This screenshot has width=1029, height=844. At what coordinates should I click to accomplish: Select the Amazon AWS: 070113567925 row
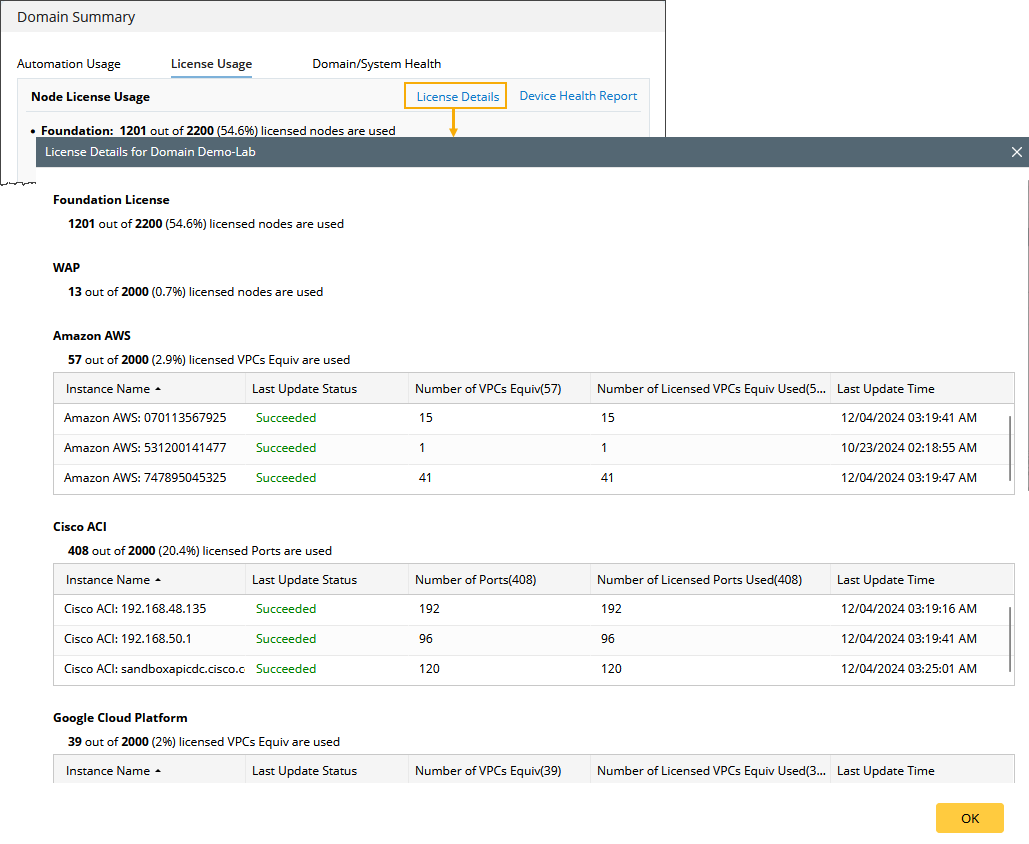[x=145, y=418]
